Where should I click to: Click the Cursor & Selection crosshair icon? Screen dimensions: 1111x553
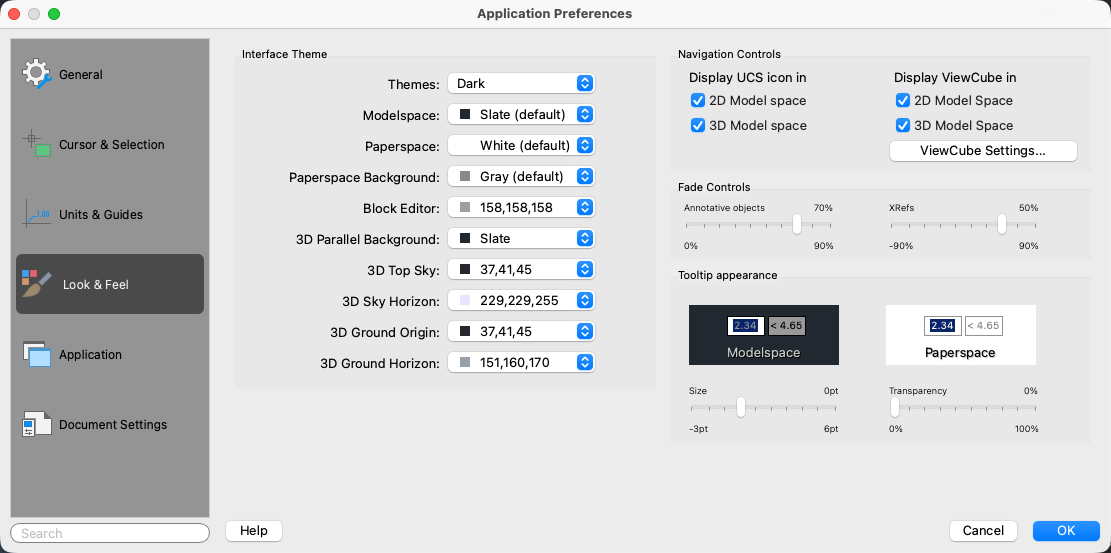[36, 144]
